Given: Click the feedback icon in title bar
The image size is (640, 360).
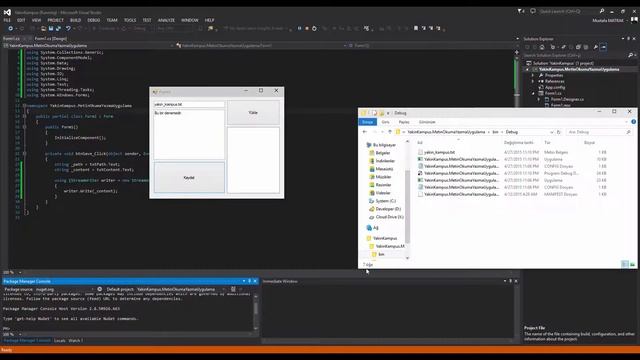Looking at the screenshot, I should [x=533, y=11].
